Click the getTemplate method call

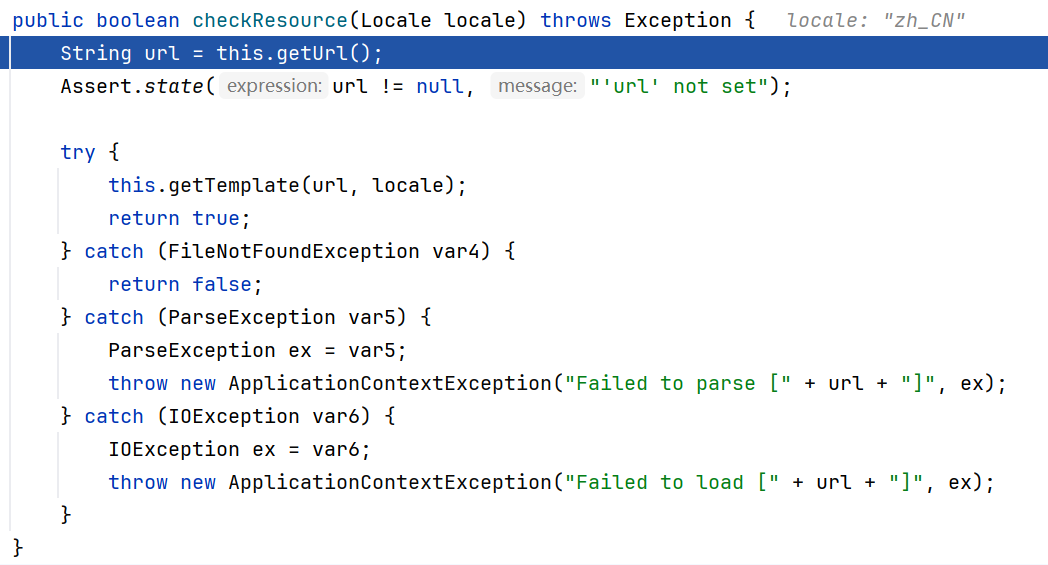pos(233,185)
